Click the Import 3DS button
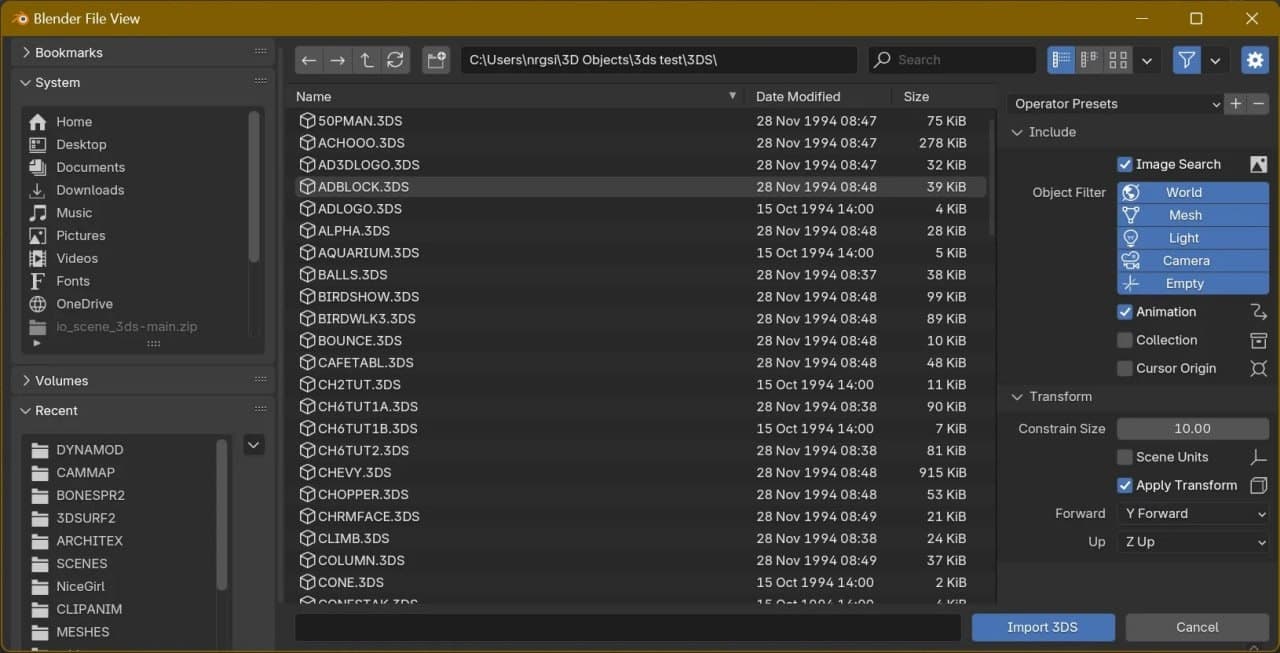This screenshot has width=1280, height=653. (1043, 627)
